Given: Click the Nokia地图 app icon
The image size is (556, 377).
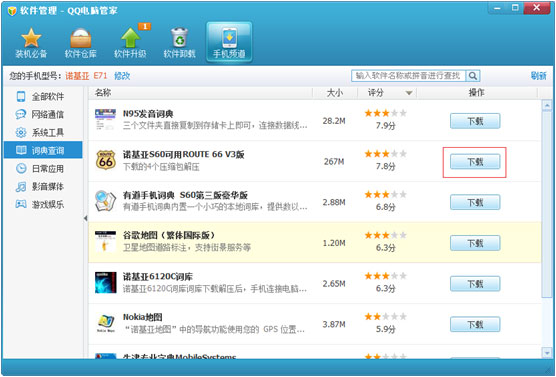Looking at the screenshot, I should 105,323.
